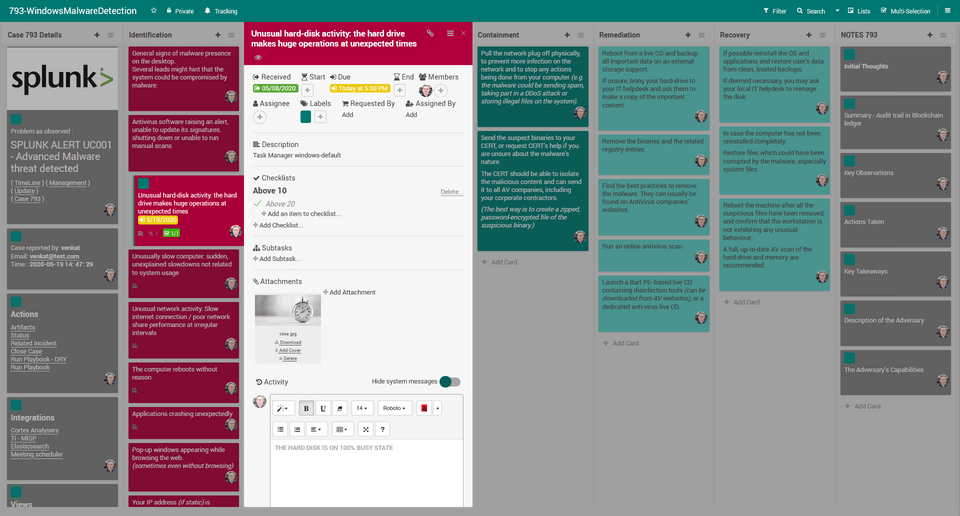This screenshot has height=516, width=960.
Task: Uncheck the Above 20 checklist item
Action: point(258,203)
